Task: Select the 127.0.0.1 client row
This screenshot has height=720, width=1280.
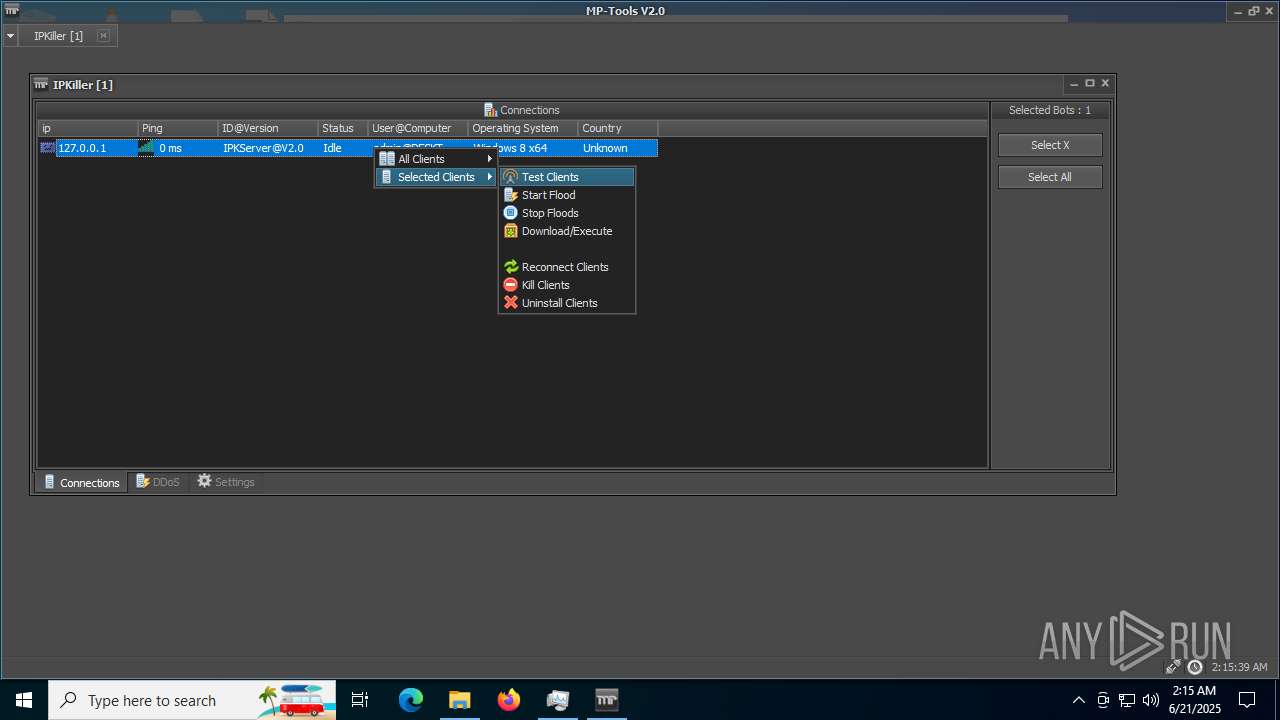Action: (348, 148)
